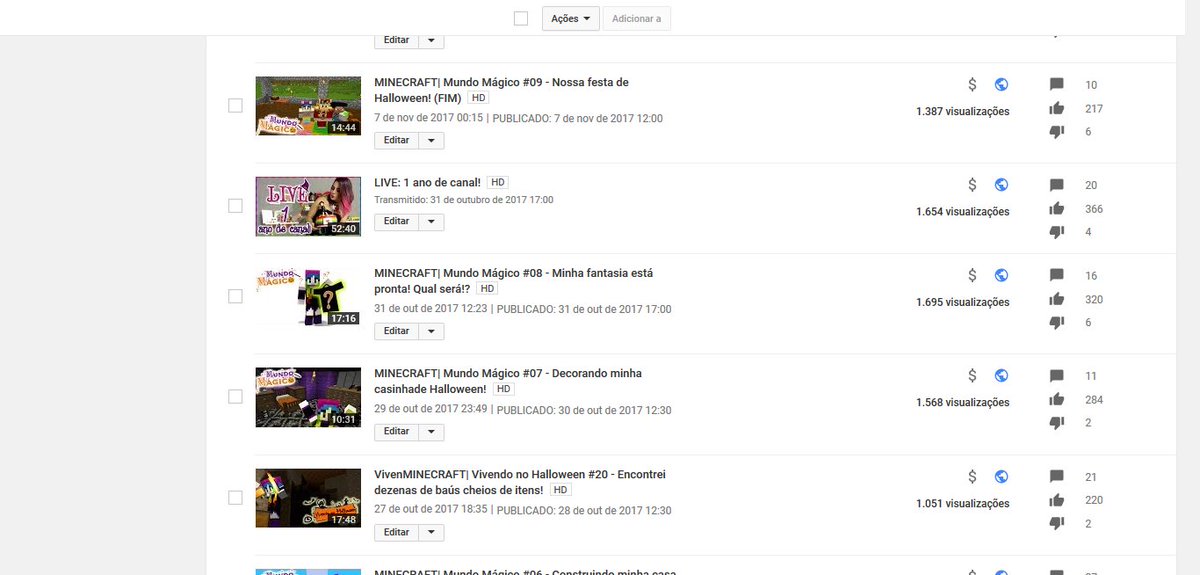The image size is (1200, 575).
Task: Tick the select-all checkbox beside Ações
Action: point(520,18)
